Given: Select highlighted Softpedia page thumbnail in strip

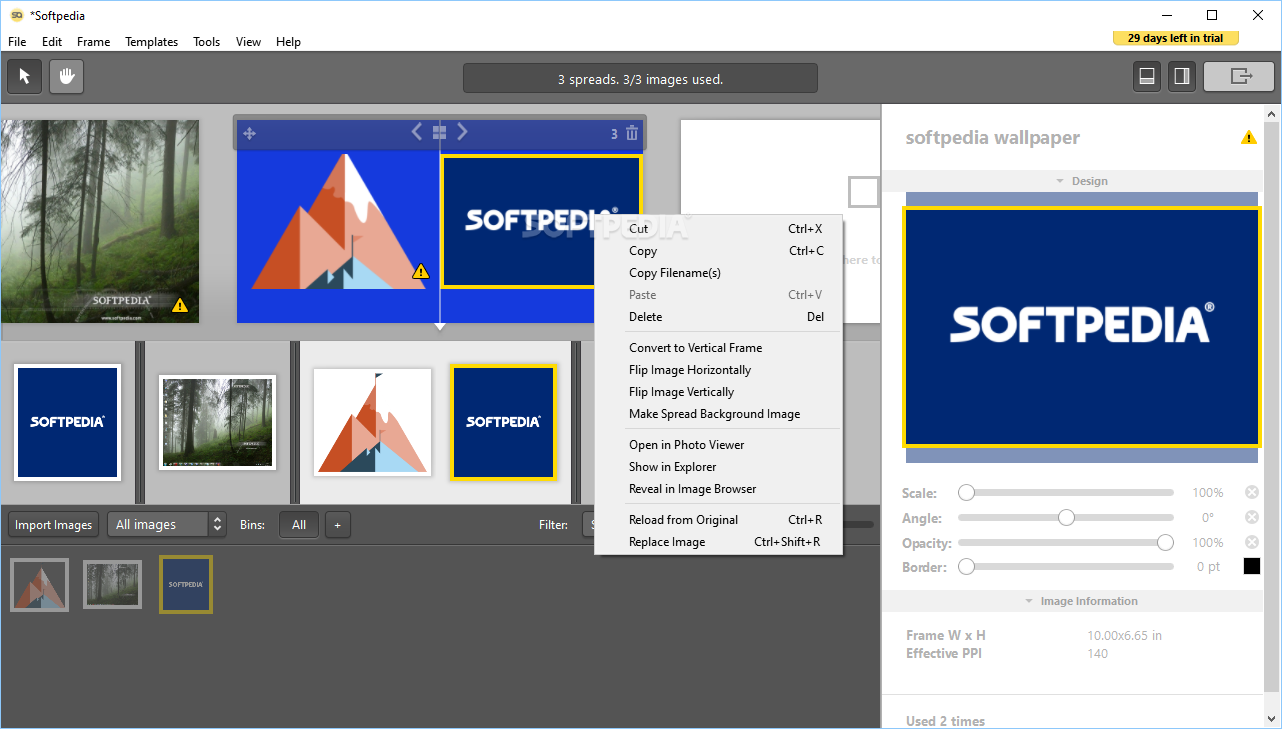Looking at the screenshot, I should [x=503, y=422].
